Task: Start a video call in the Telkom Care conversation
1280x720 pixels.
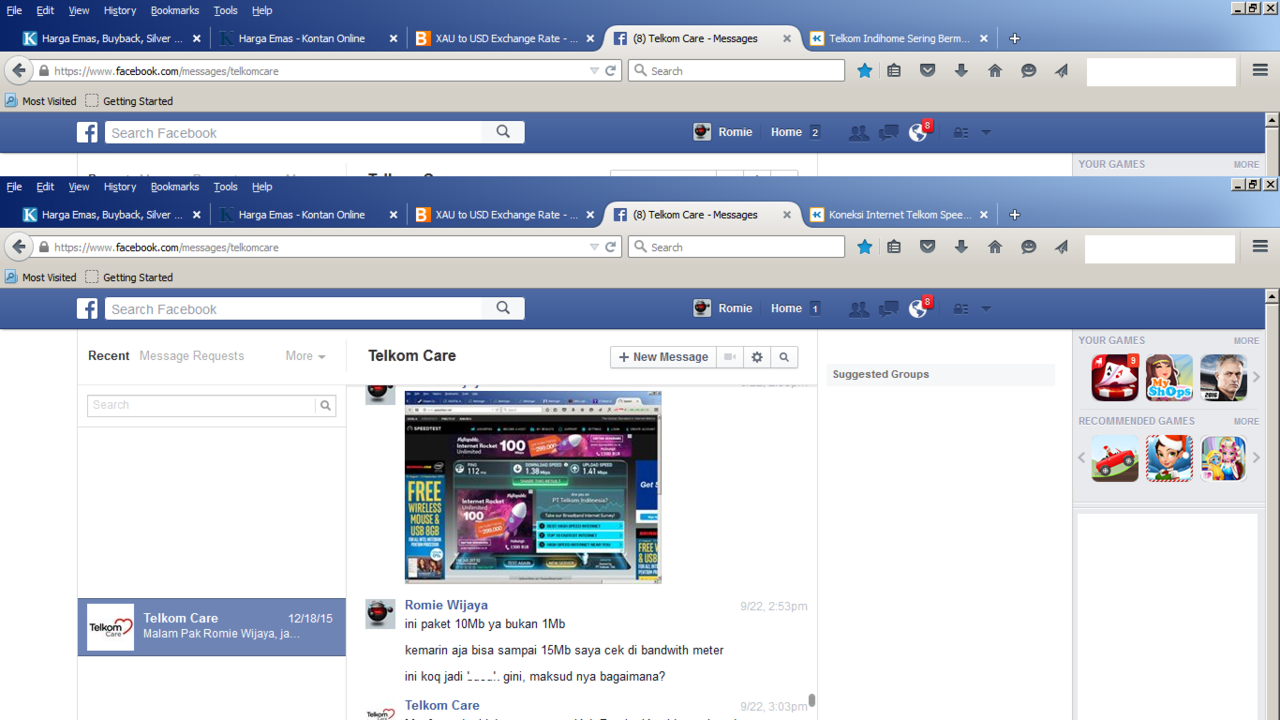Action: pyautogui.click(x=731, y=357)
